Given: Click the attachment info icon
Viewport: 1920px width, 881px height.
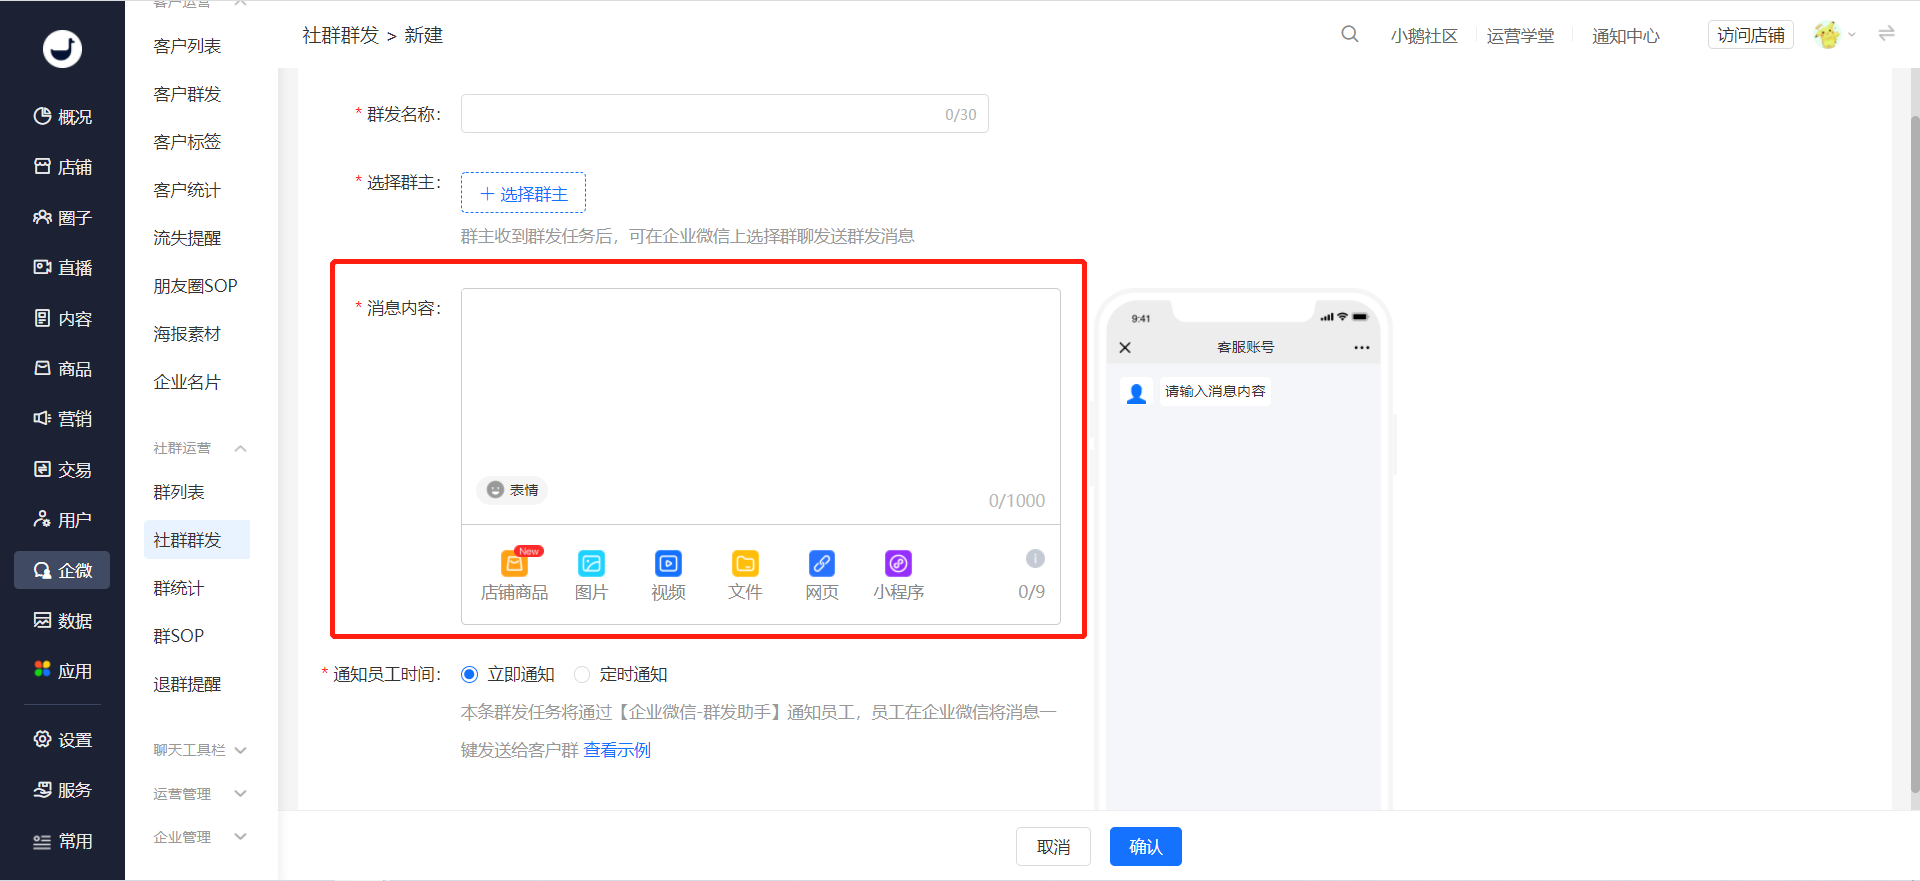Looking at the screenshot, I should pyautogui.click(x=1035, y=559).
